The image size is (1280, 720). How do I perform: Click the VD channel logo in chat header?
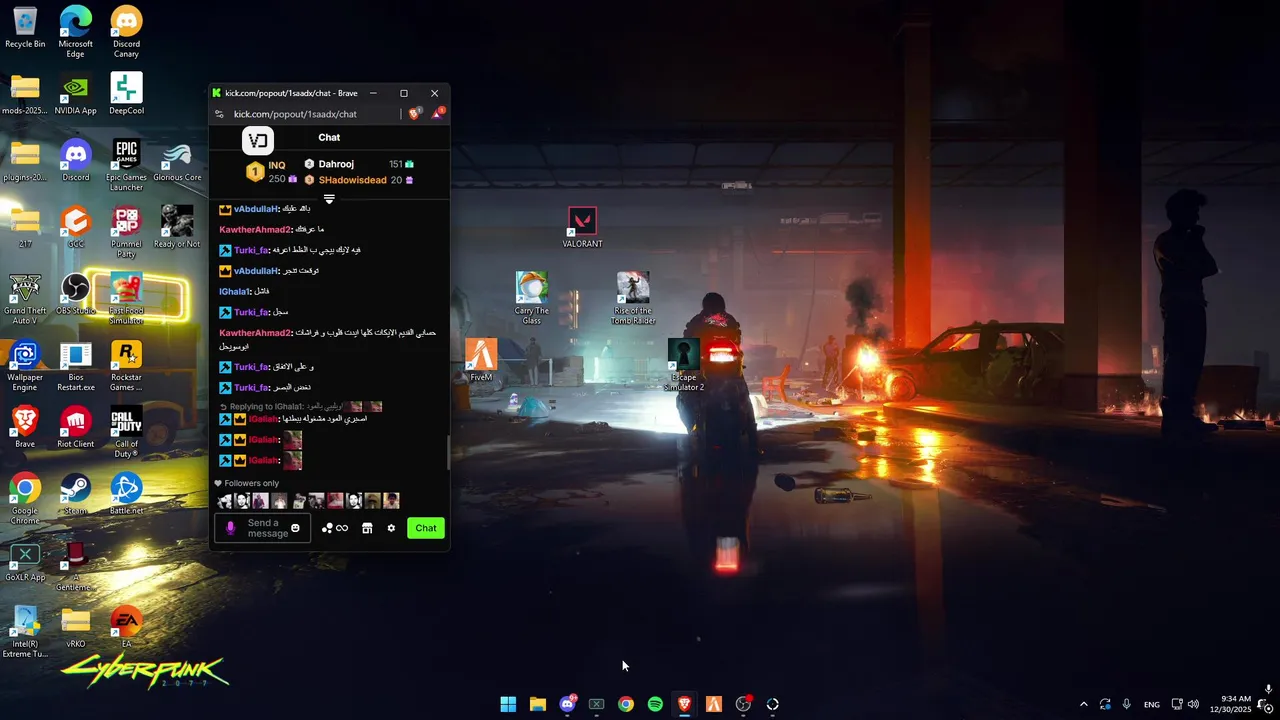[258, 140]
